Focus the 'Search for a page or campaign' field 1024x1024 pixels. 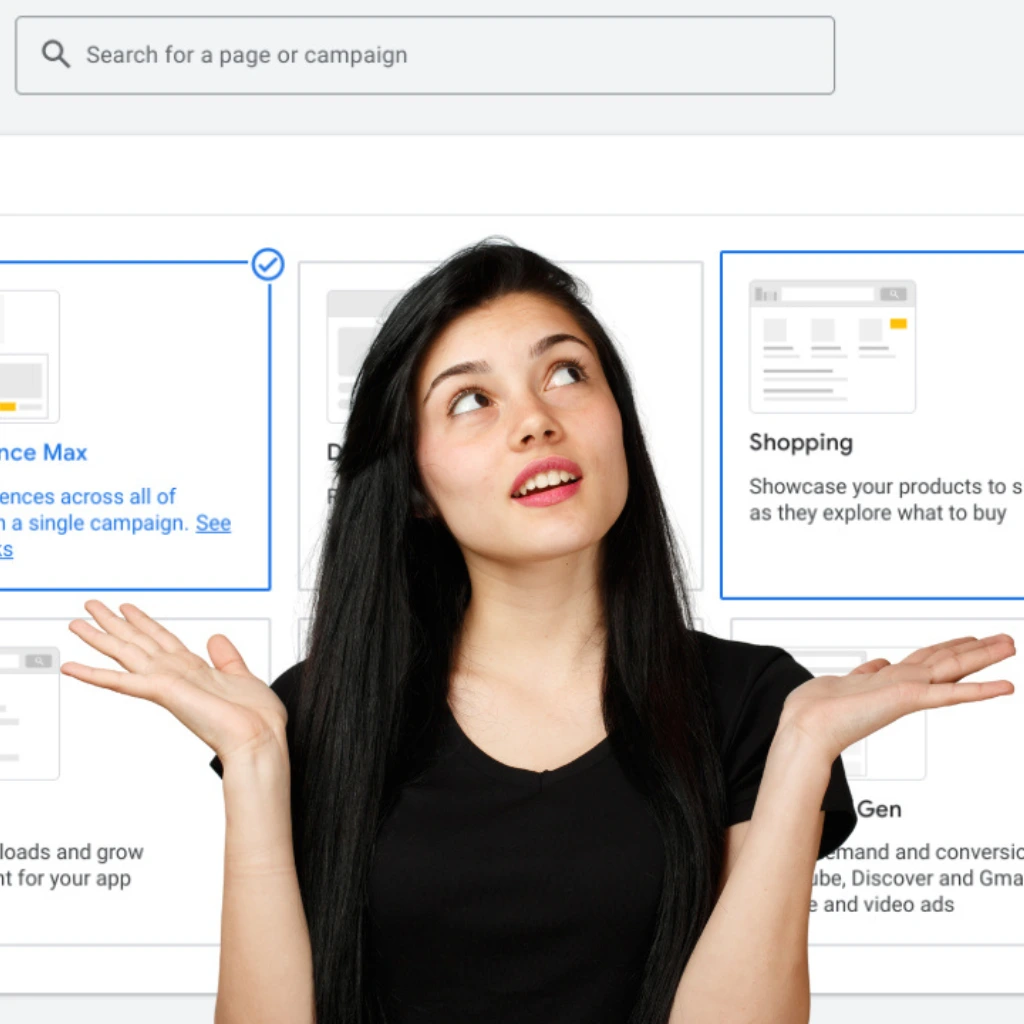pyautogui.click(x=440, y=55)
